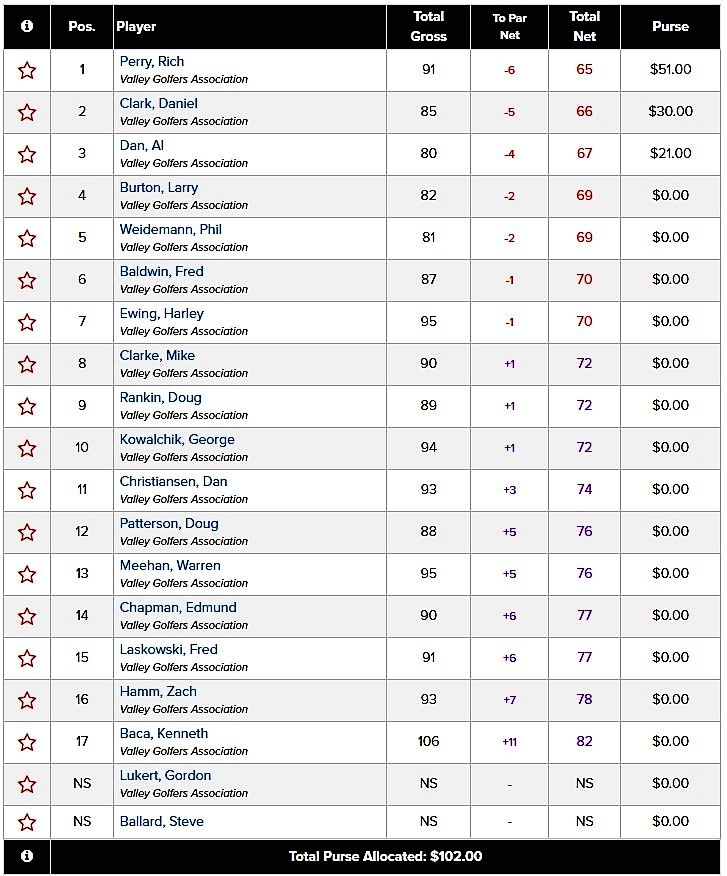This screenshot has width=727, height=876.
Task: Click the info icon beside Total Purse Allocated
Action: pyautogui.click(x=27, y=856)
